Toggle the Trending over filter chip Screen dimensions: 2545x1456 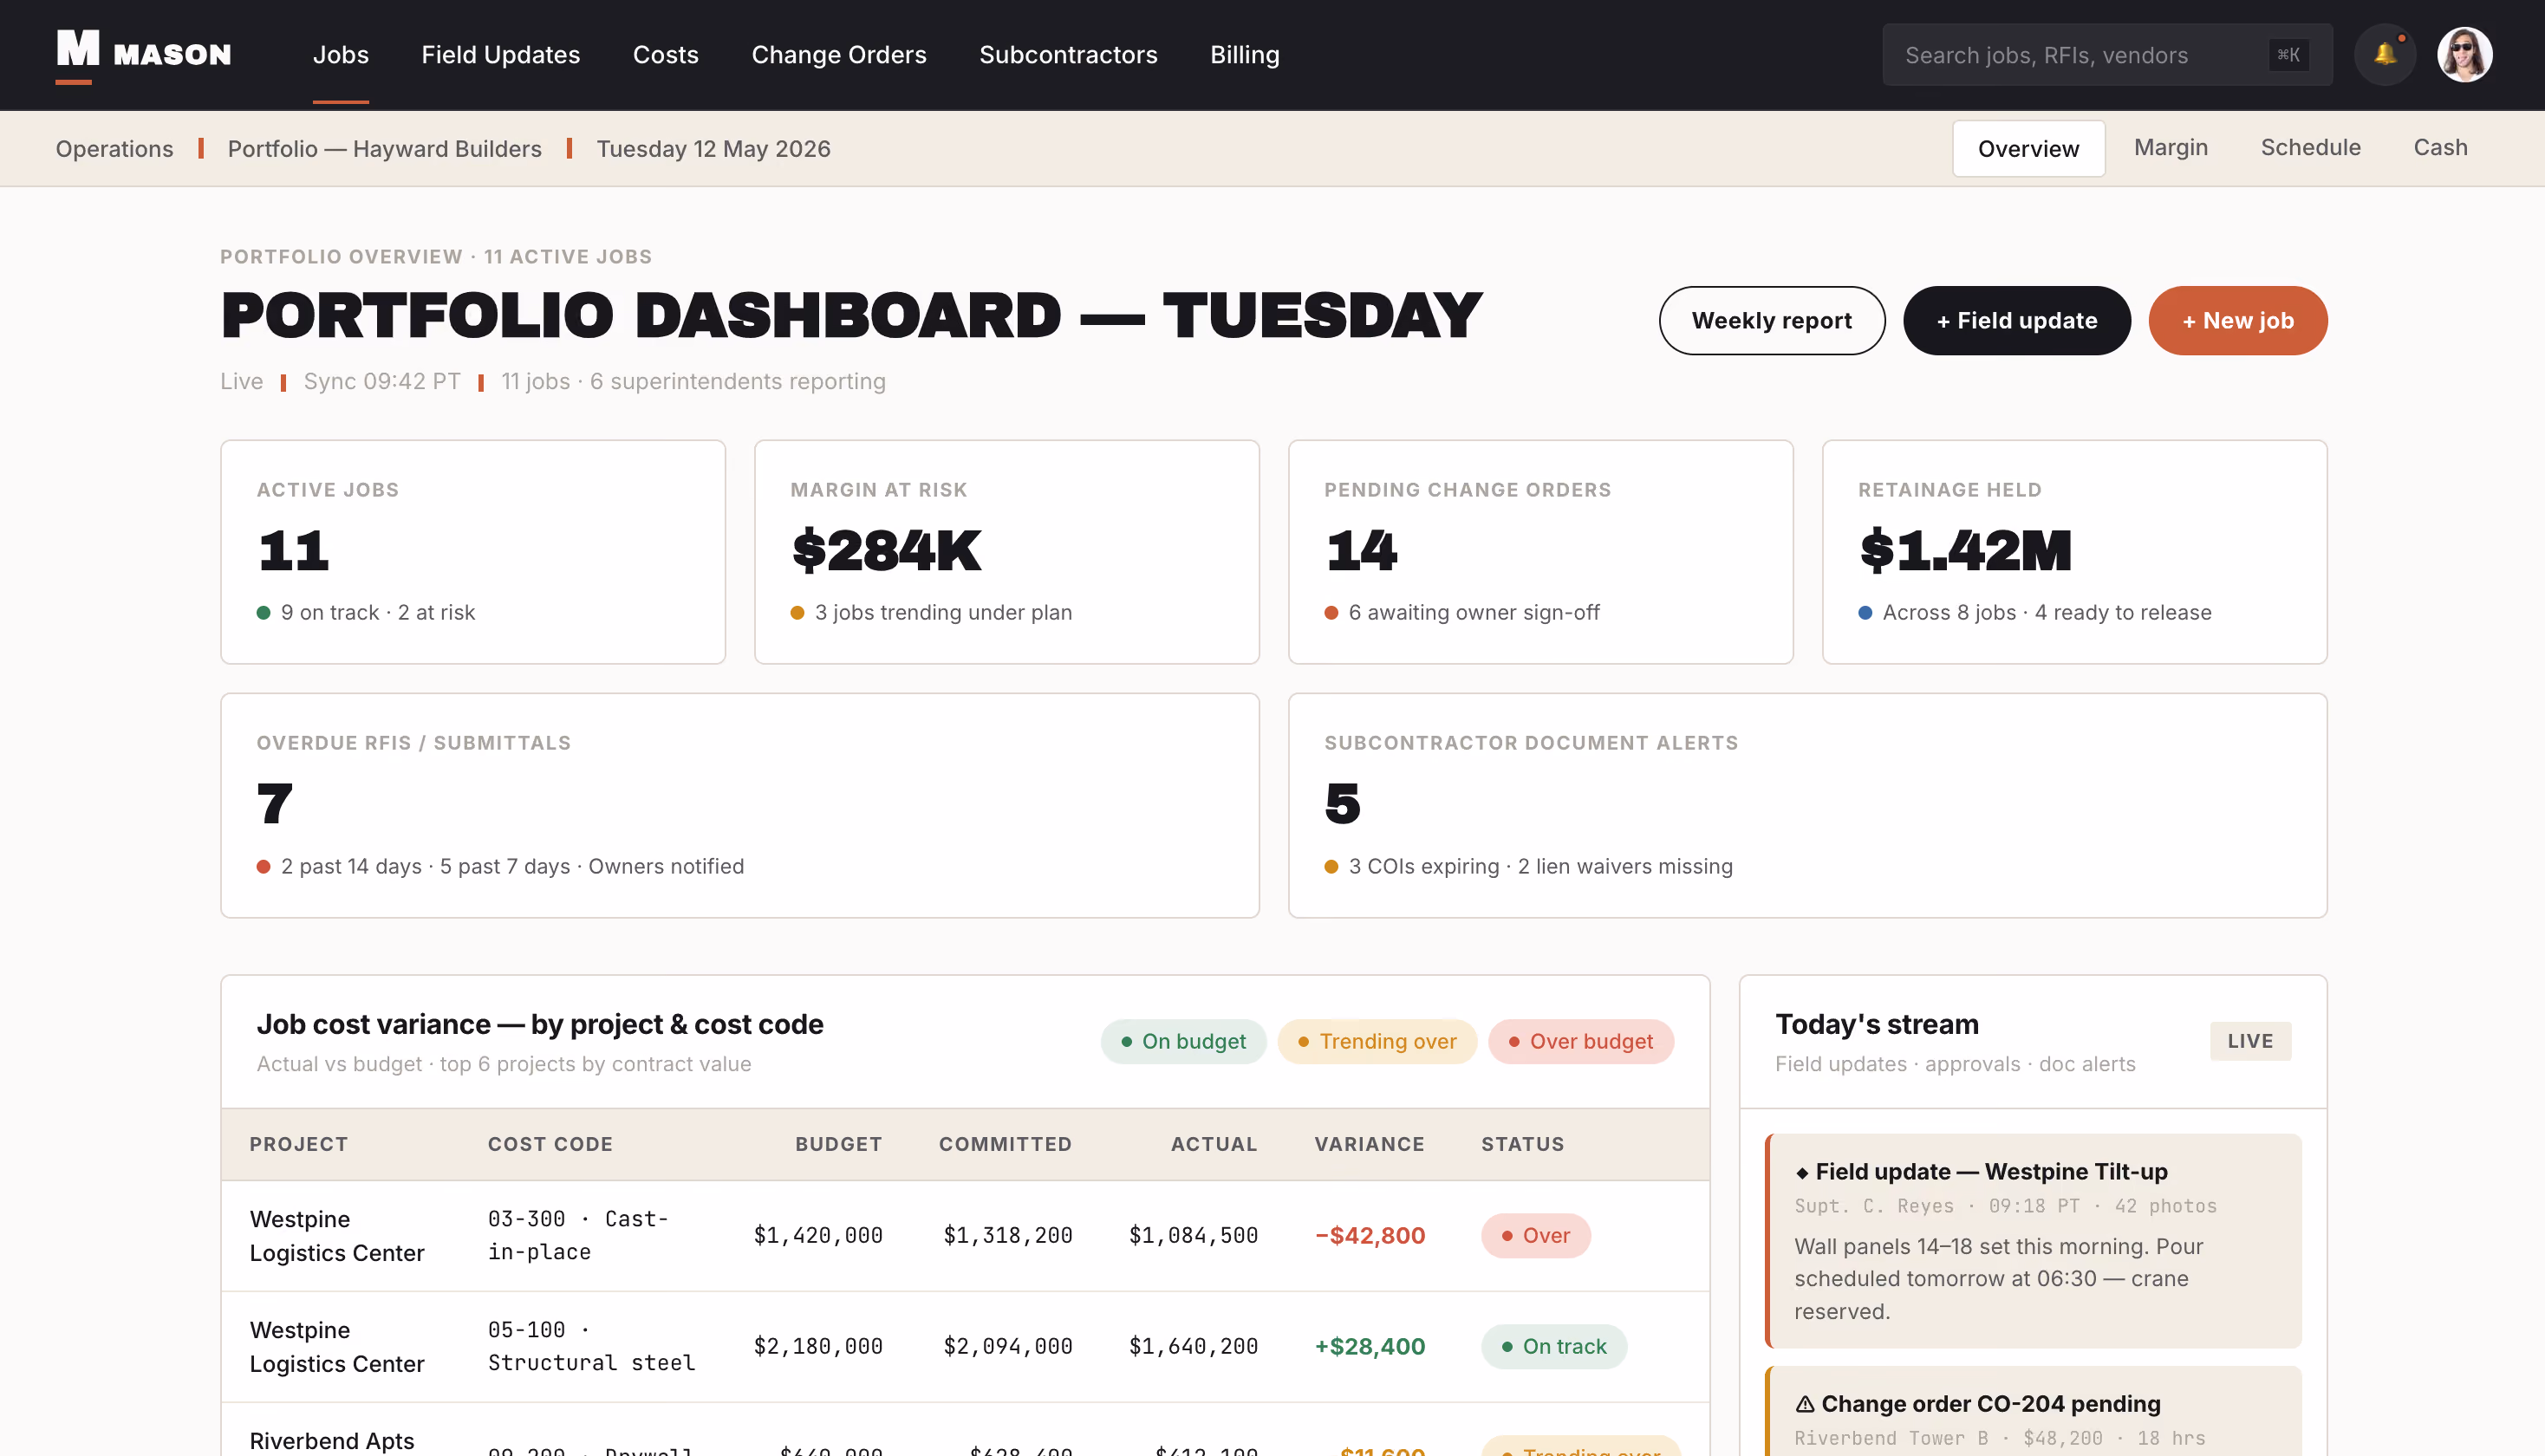click(1377, 1041)
